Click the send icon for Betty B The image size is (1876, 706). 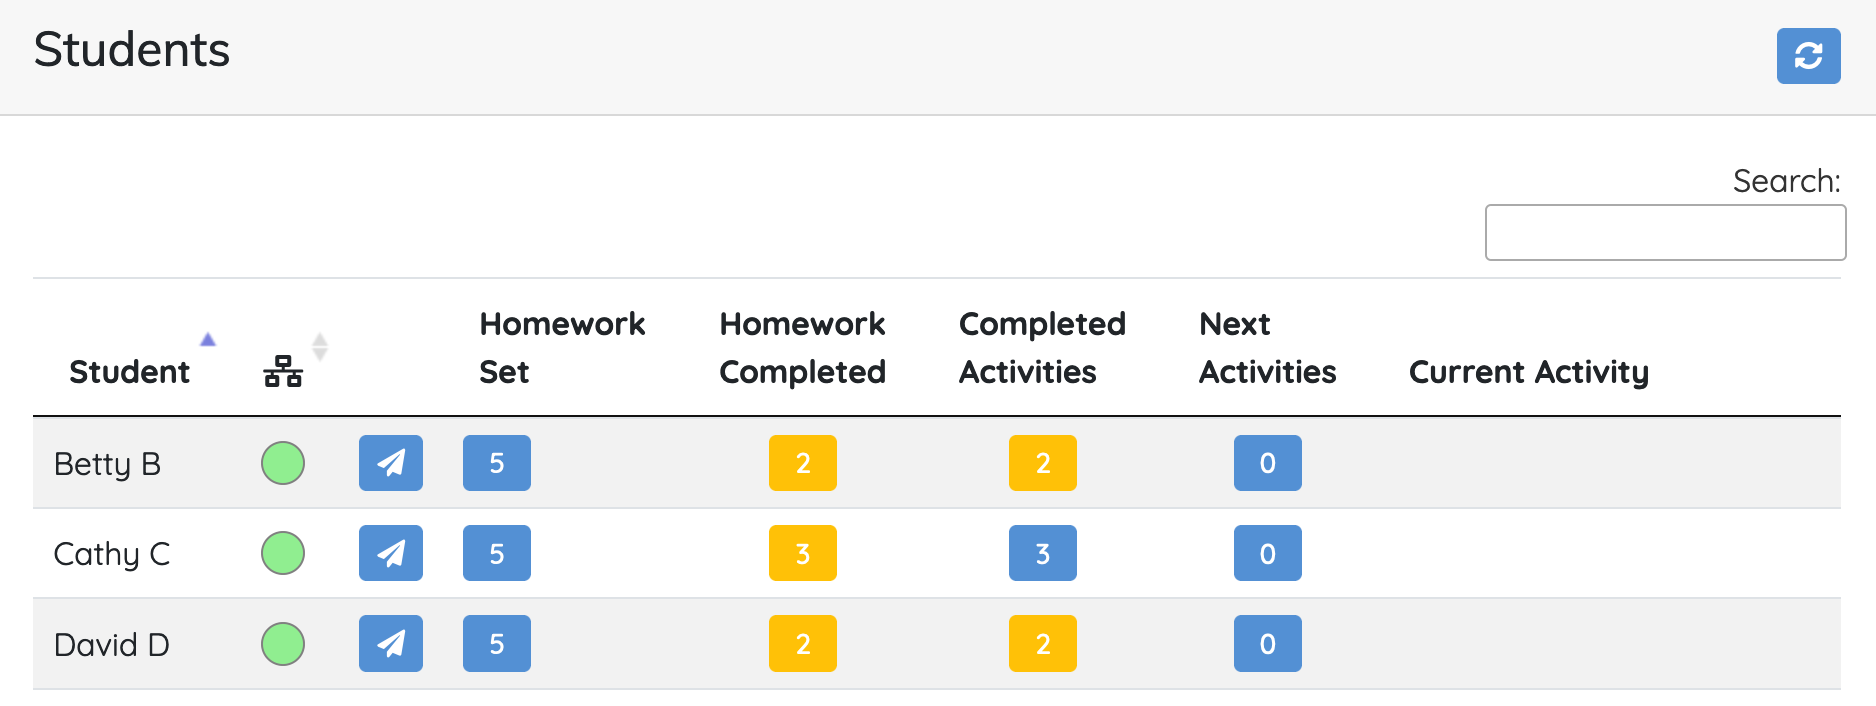tap(390, 463)
